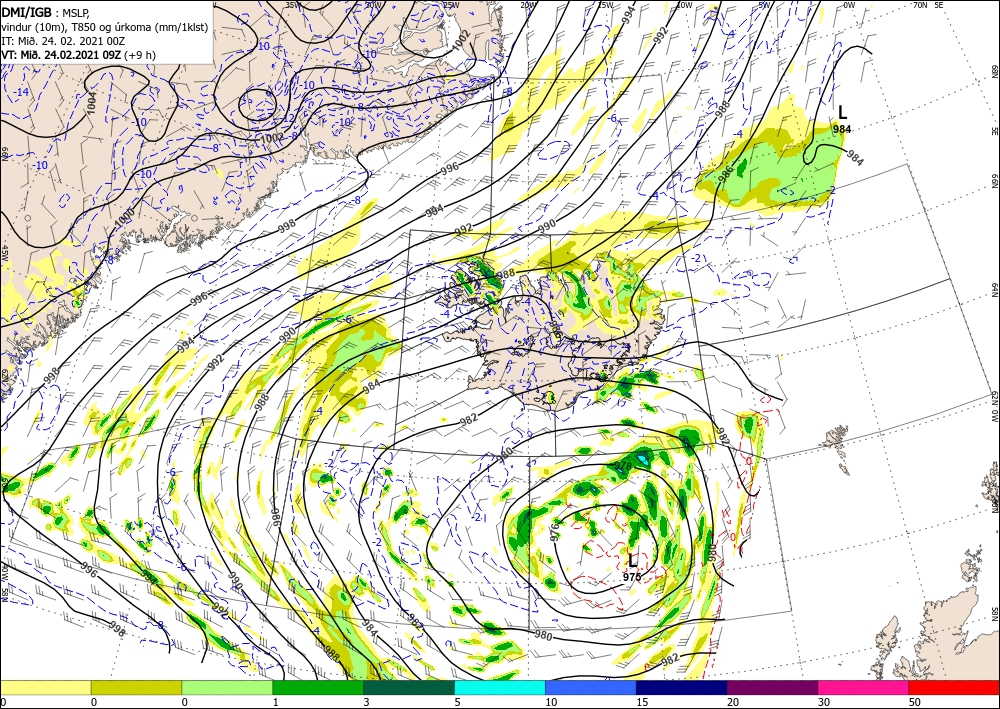Select the medium green swatch starting at 1
This screenshot has height=709, width=1000.
tap(318, 687)
